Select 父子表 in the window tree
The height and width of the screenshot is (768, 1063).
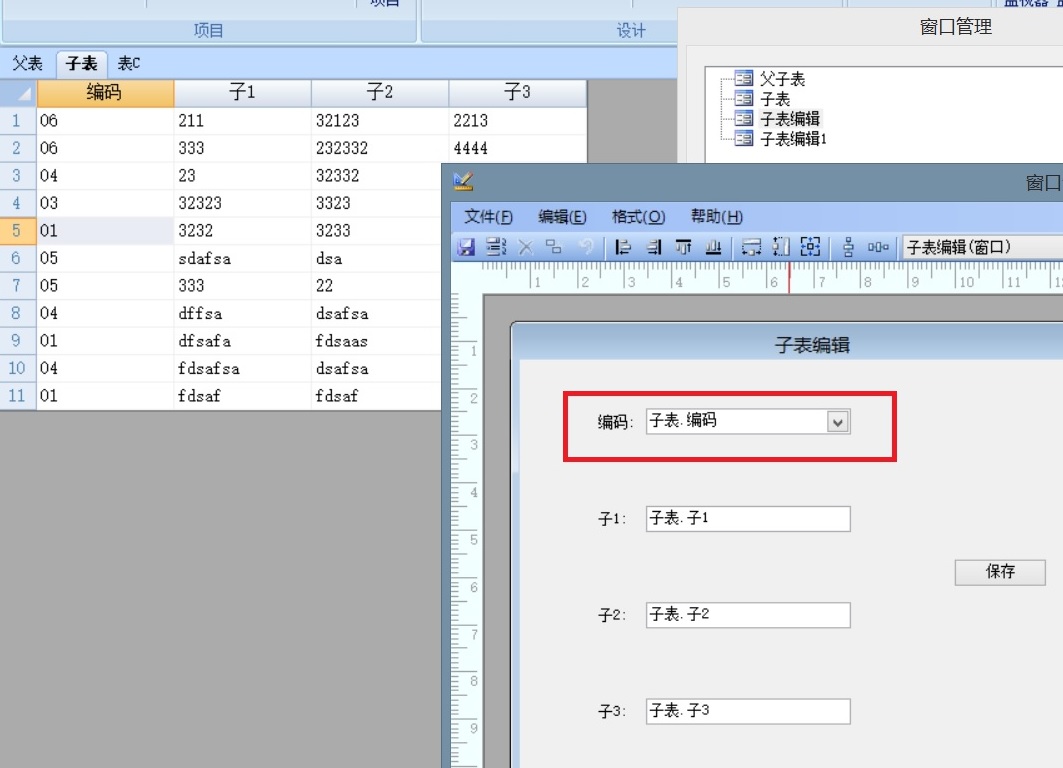coord(781,79)
